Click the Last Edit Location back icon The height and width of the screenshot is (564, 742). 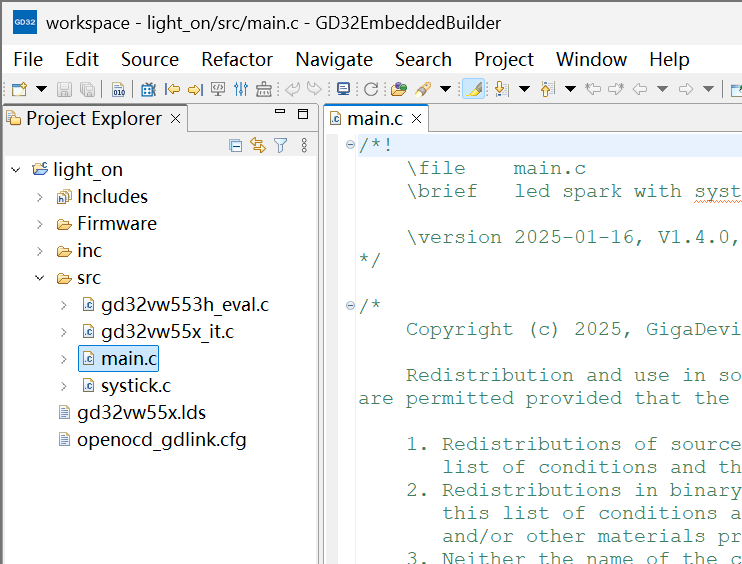point(593,89)
